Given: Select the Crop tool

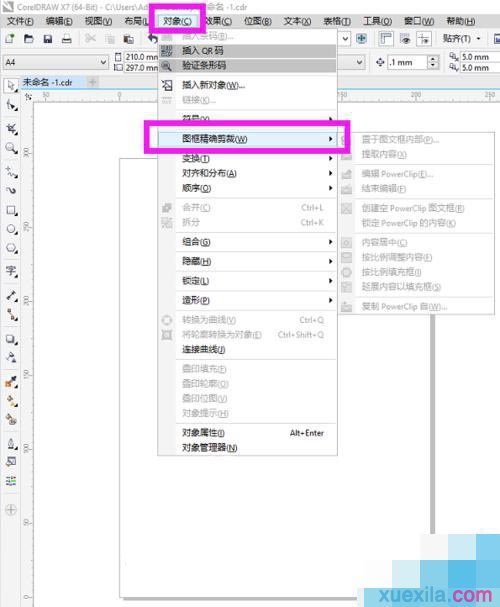Looking at the screenshot, I should (11, 128).
